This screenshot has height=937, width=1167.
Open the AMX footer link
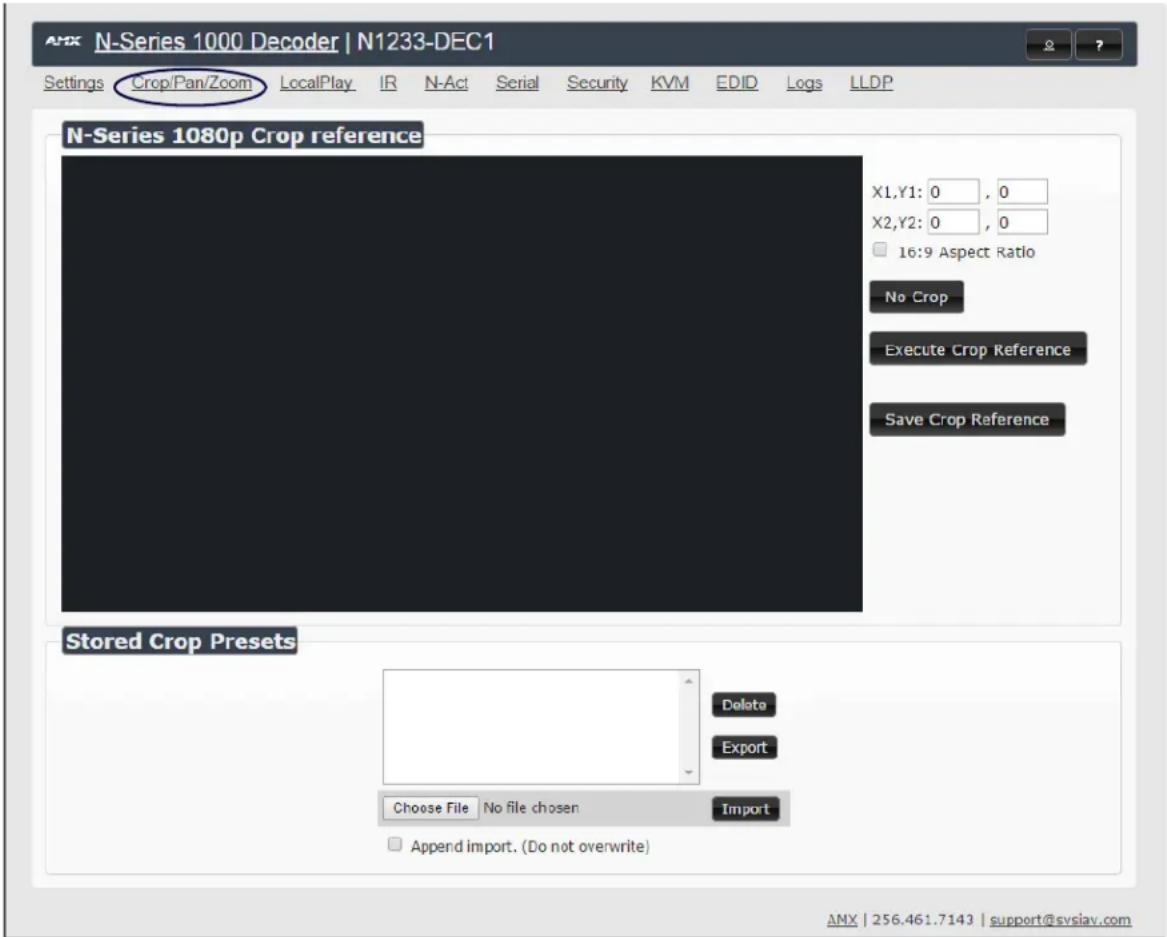pyautogui.click(x=842, y=920)
